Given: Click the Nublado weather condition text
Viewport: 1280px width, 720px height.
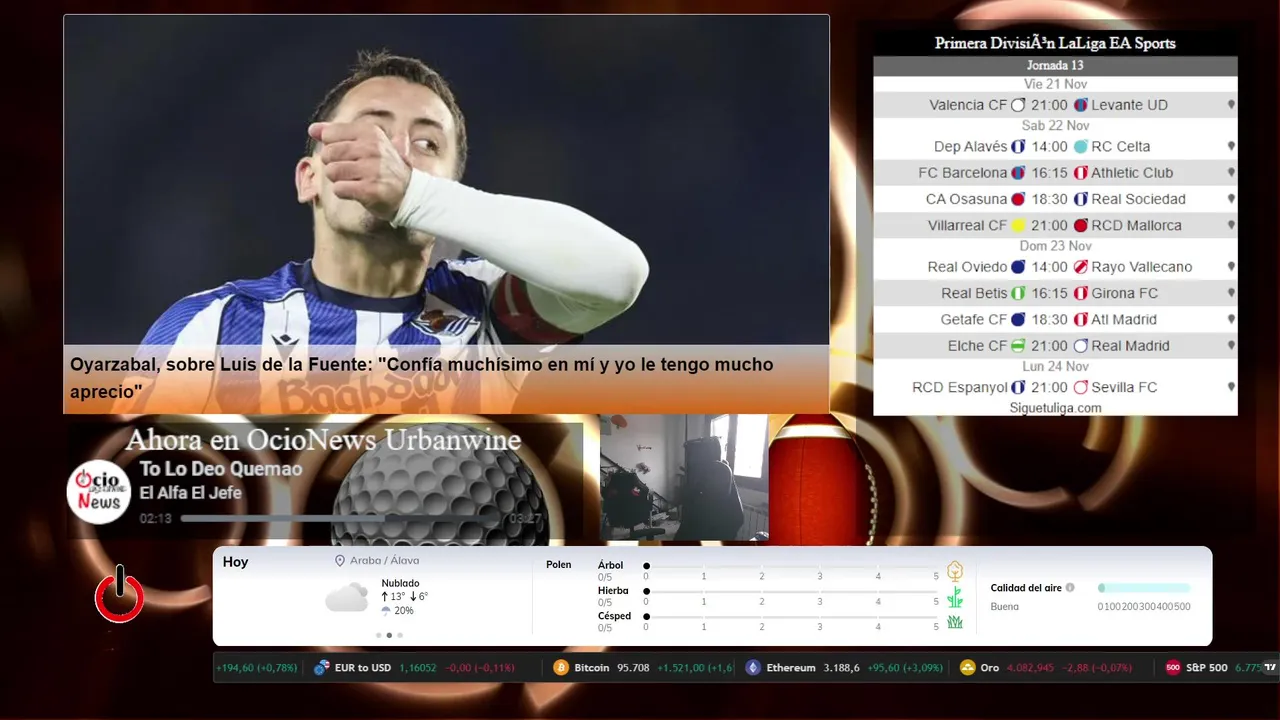Looking at the screenshot, I should (400, 583).
